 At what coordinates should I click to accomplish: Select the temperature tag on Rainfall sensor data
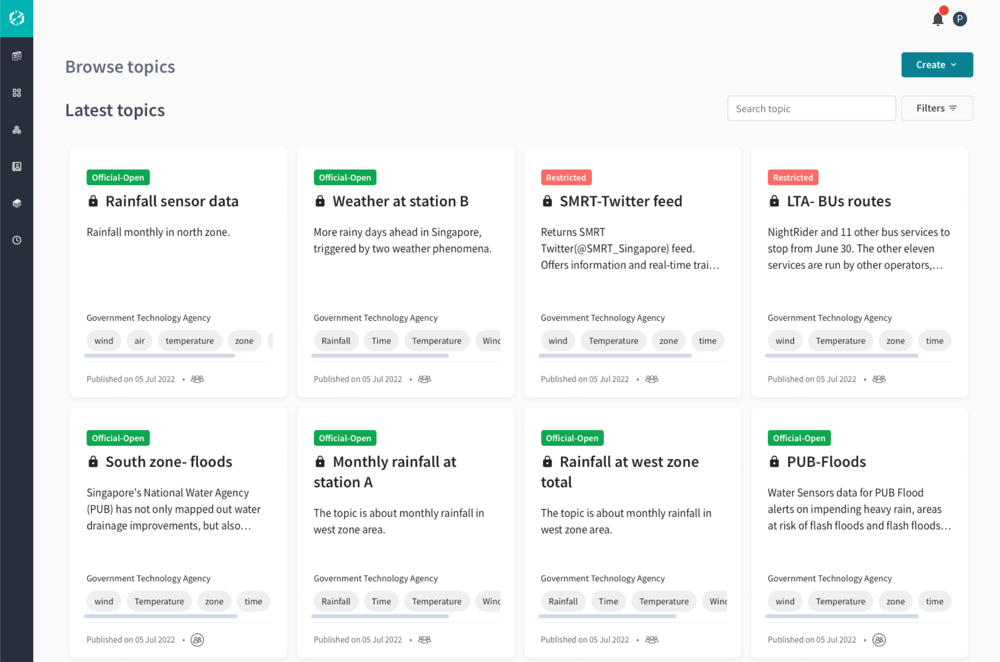click(x=190, y=341)
